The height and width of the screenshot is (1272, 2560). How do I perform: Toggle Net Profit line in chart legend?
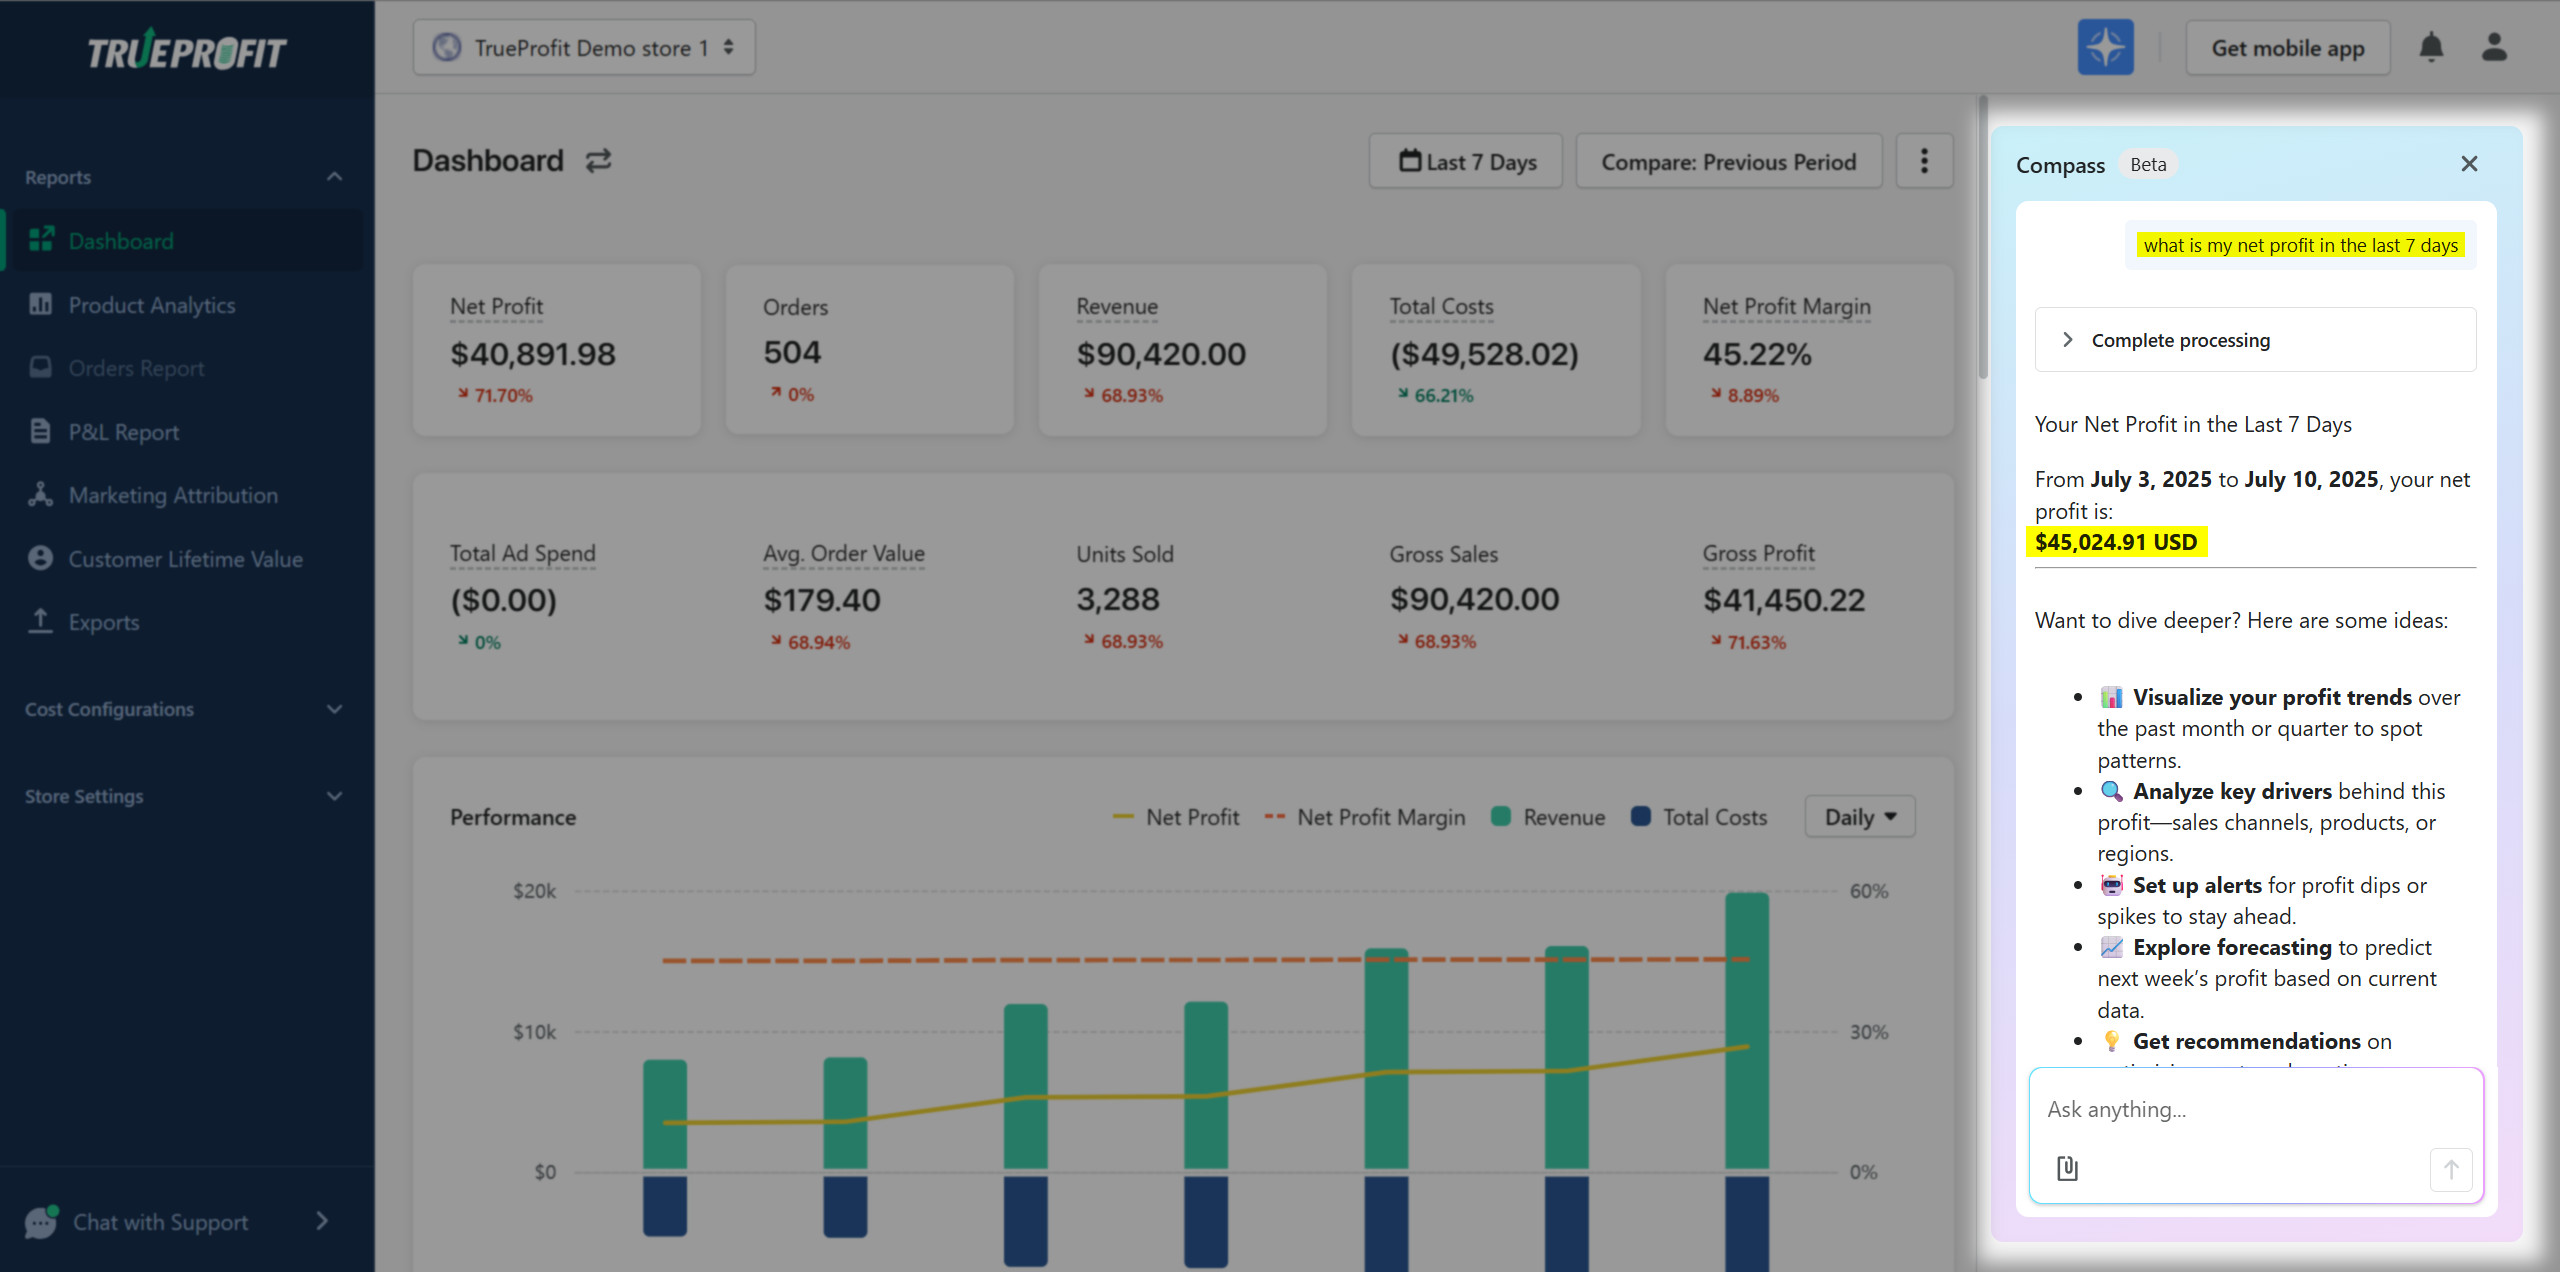click(1177, 816)
